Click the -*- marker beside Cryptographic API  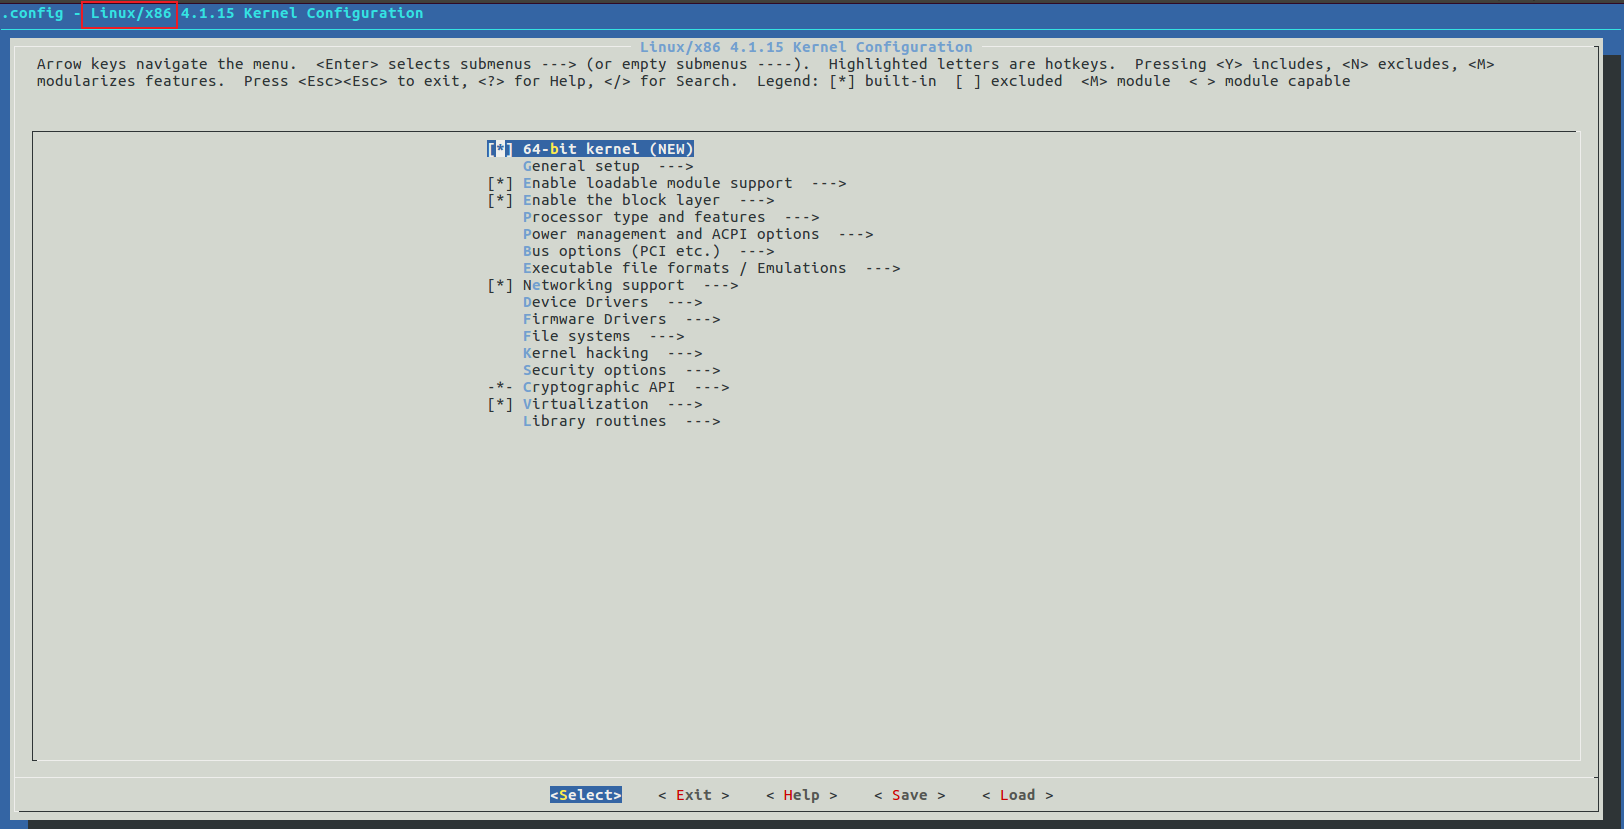[500, 387]
